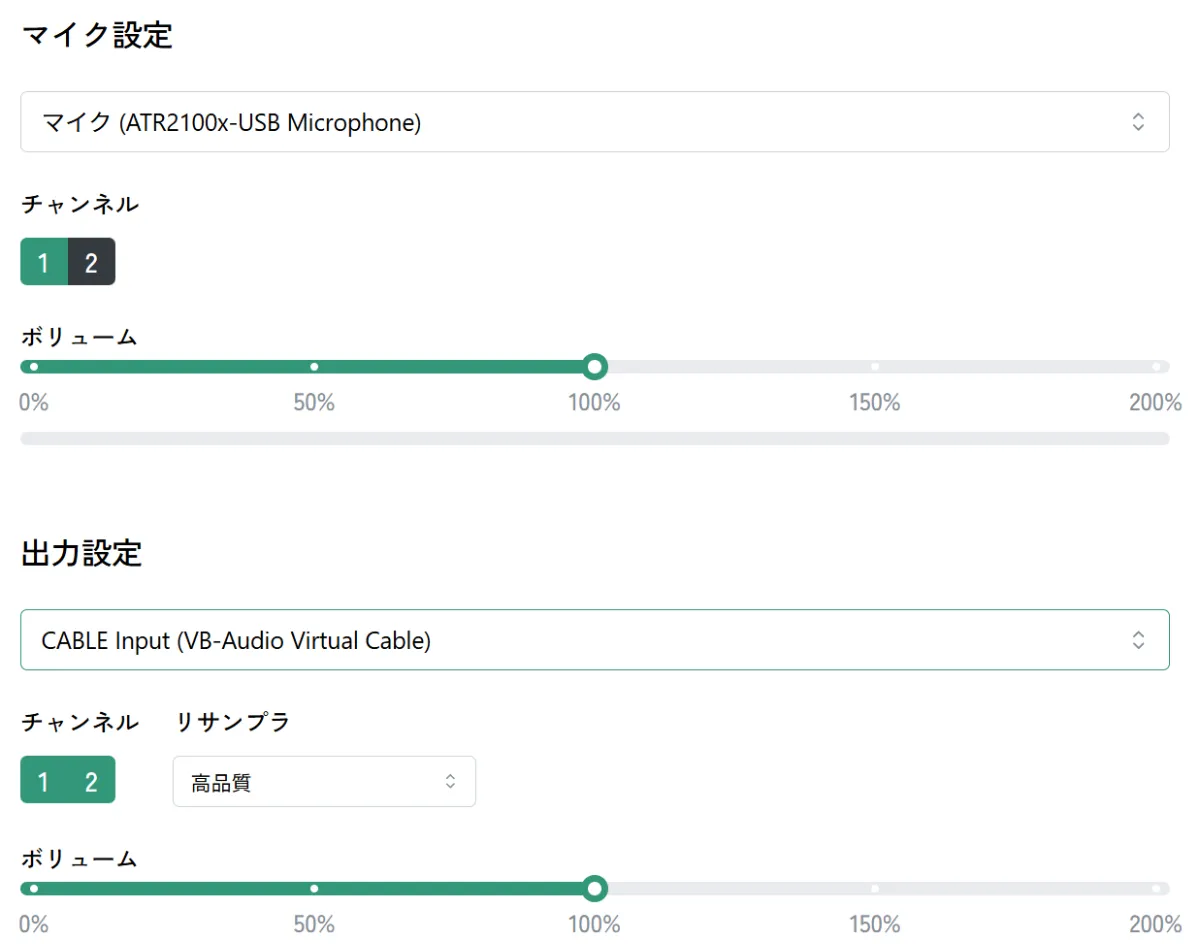Click the microphone input level meter bar
The image size is (1200, 944).
[x=594, y=438]
